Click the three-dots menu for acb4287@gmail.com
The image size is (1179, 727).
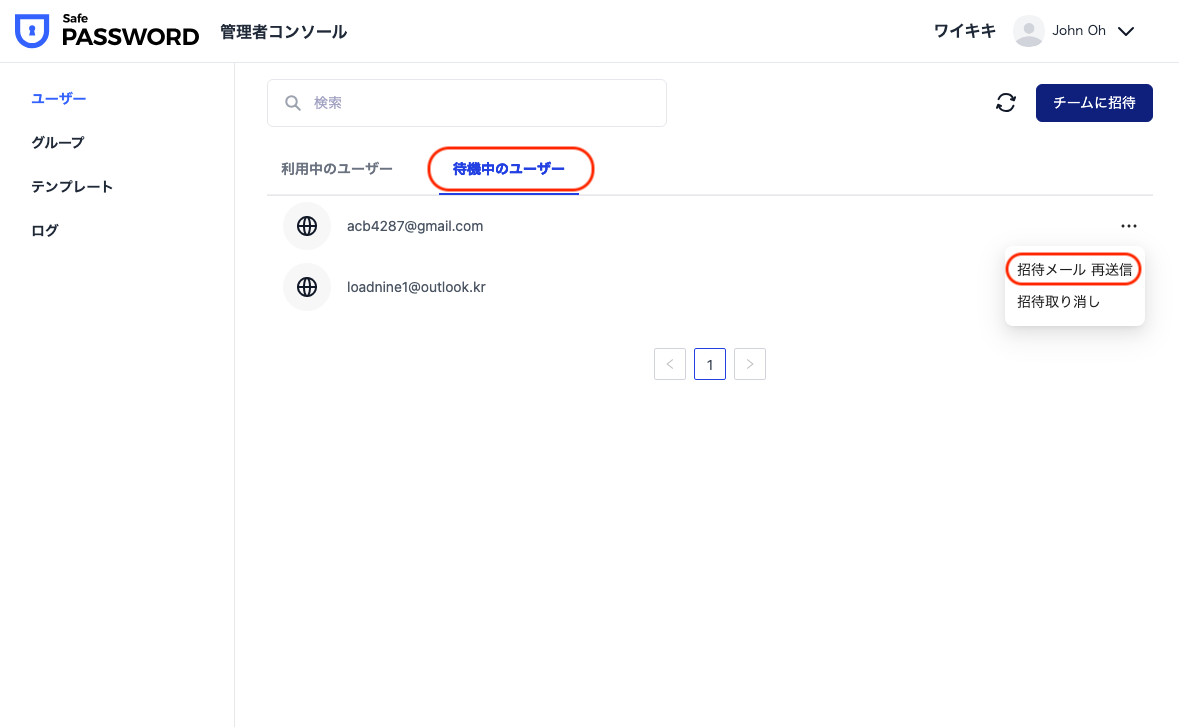pyautogui.click(x=1129, y=226)
